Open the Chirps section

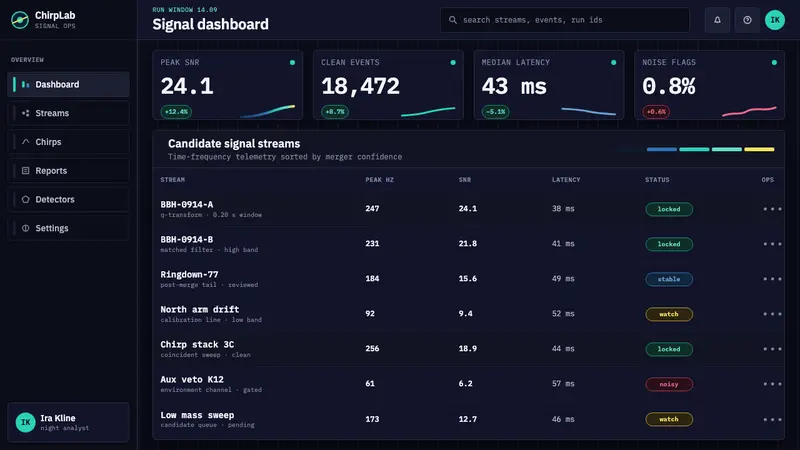[68, 142]
